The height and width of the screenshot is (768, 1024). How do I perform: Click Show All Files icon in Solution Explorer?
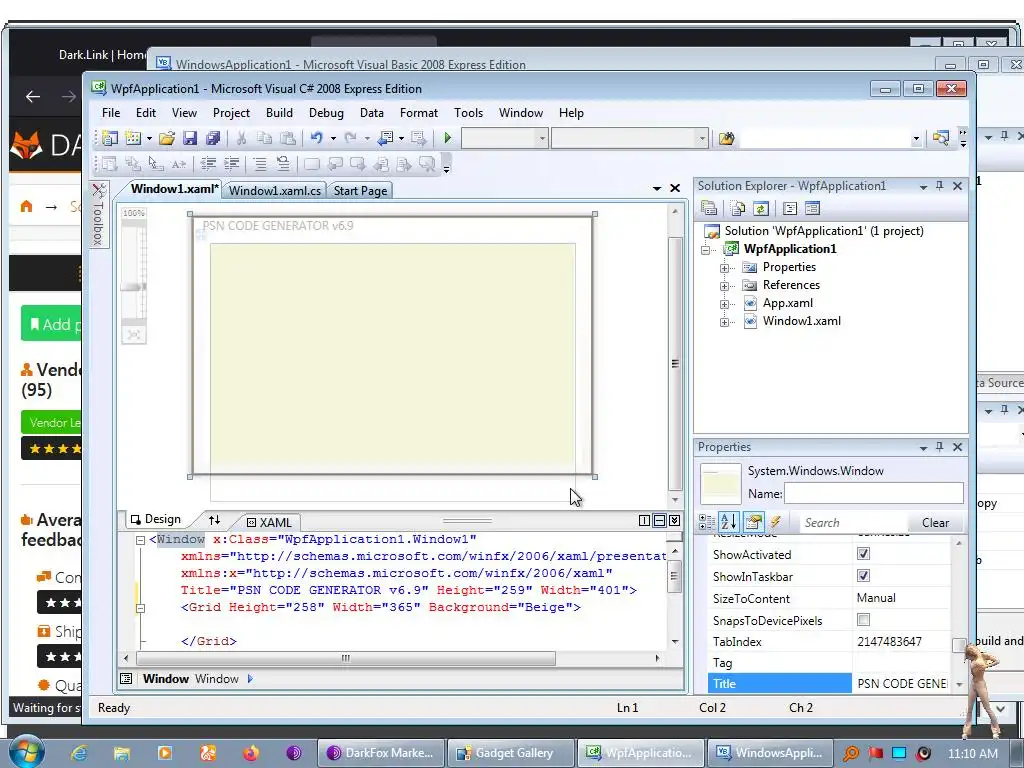point(738,208)
